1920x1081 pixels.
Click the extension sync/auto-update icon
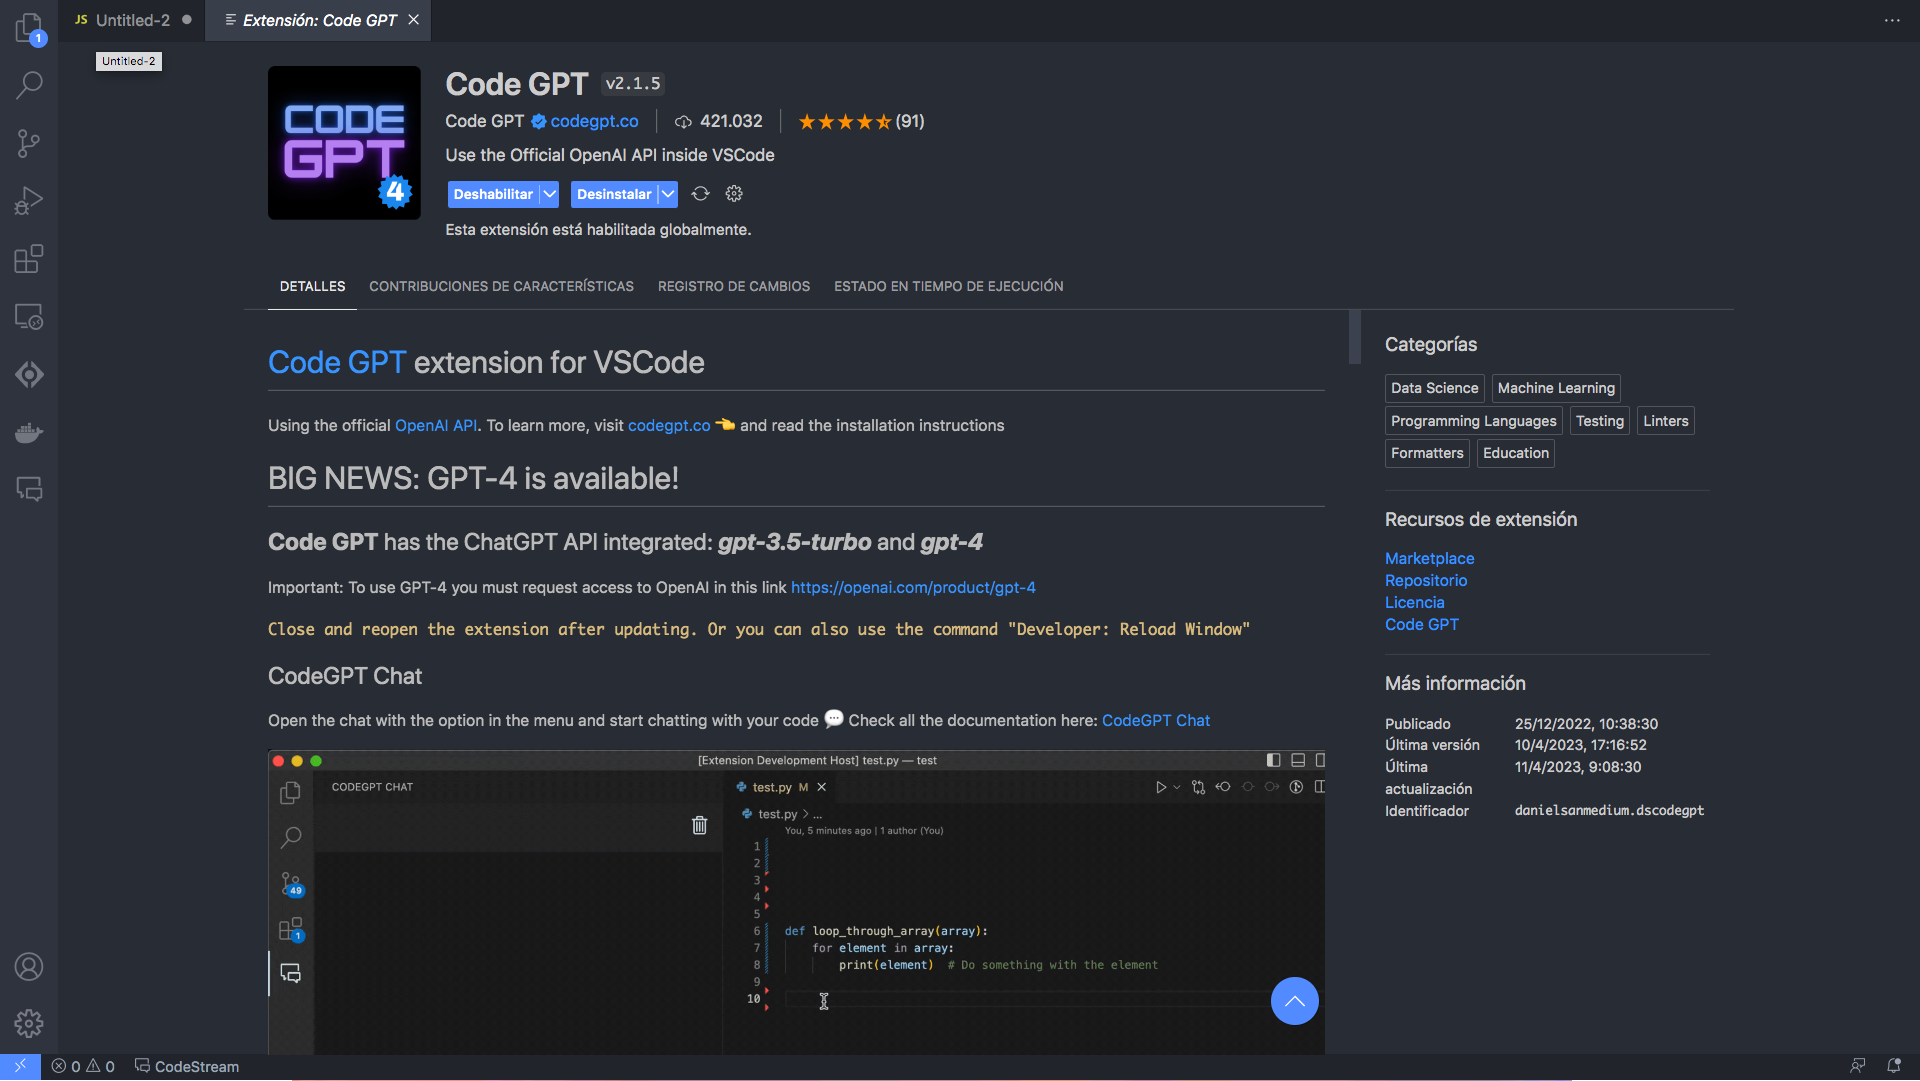[x=701, y=194]
